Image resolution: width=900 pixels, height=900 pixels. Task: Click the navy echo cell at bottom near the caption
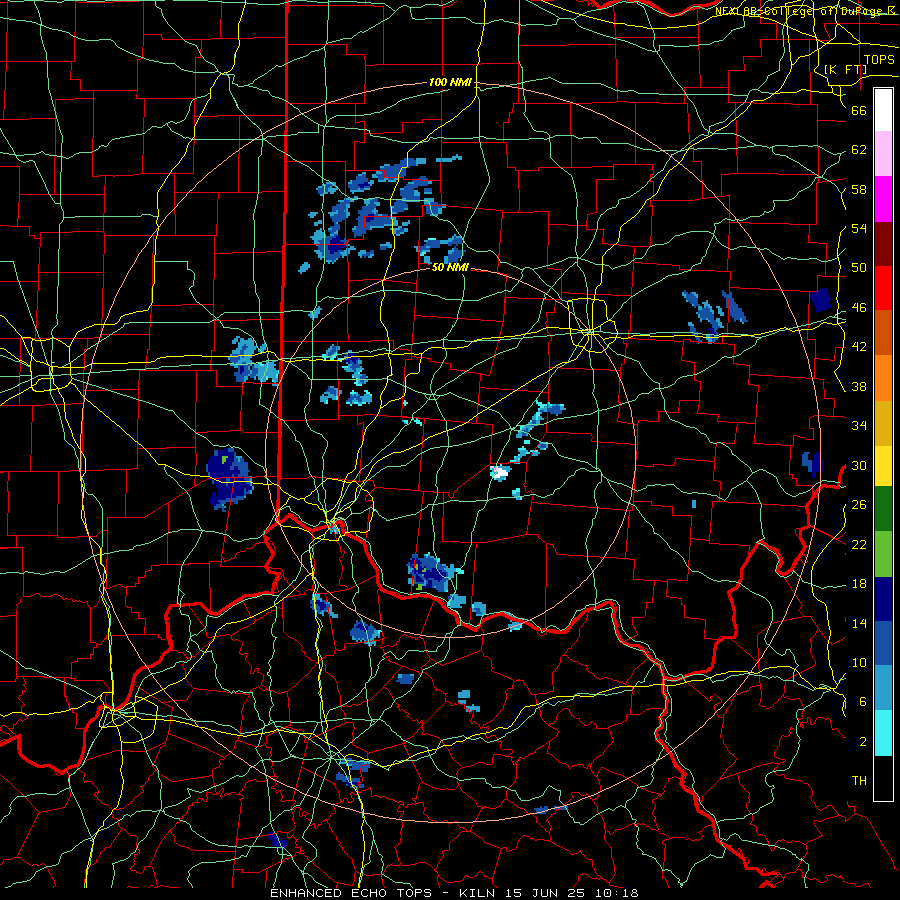coord(278,840)
